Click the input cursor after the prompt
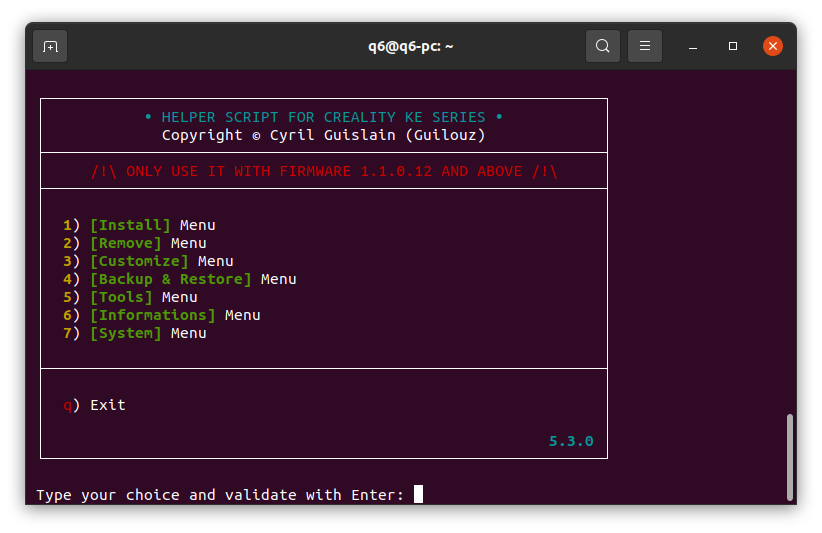This screenshot has width=822, height=533. click(x=418, y=494)
